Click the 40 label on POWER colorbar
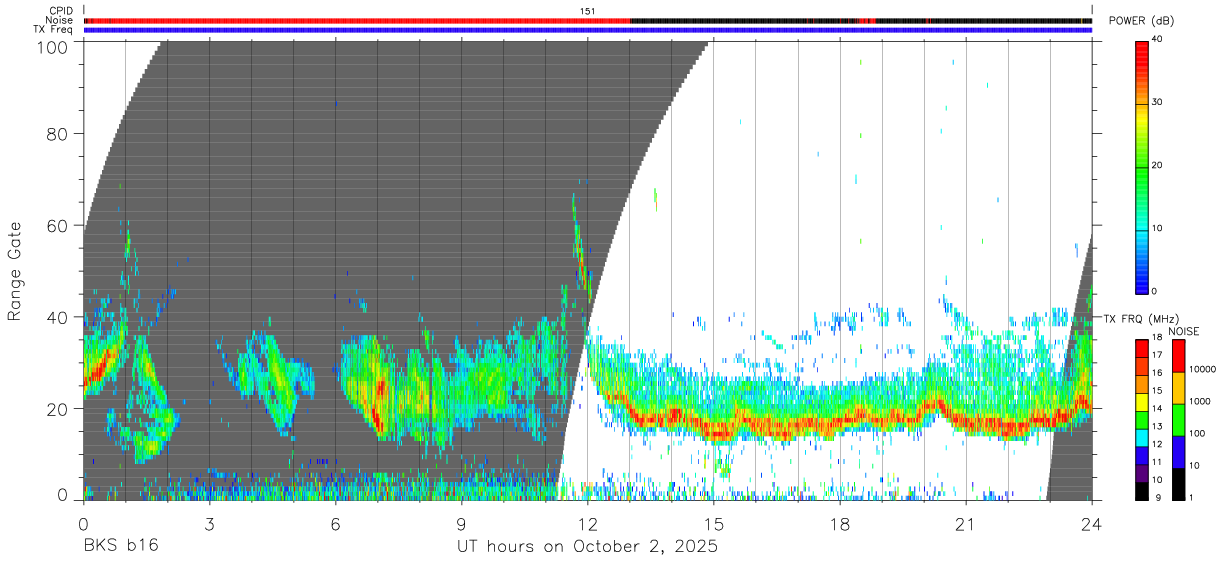 coord(1155,39)
